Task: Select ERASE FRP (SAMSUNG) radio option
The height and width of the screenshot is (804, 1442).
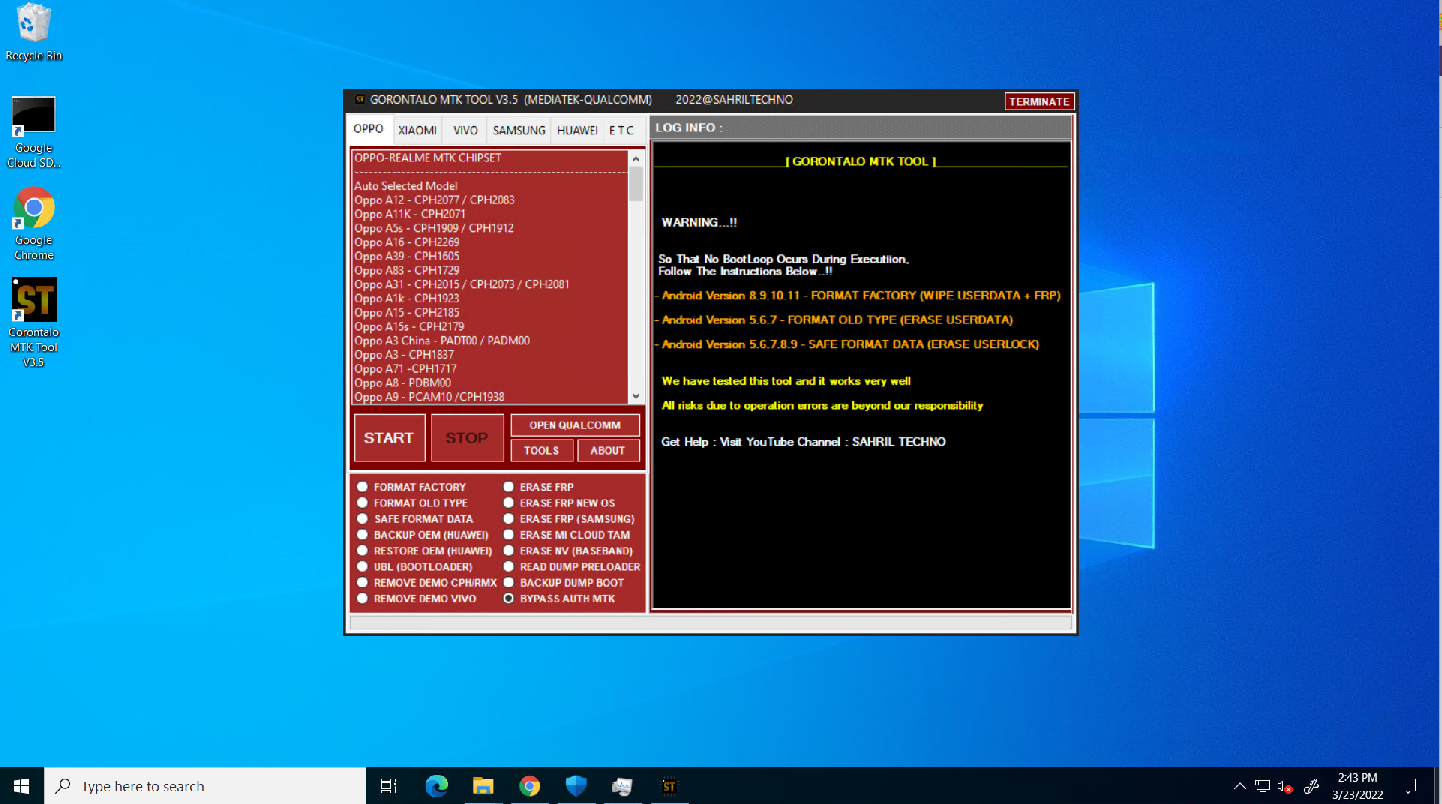Action: click(569, 519)
